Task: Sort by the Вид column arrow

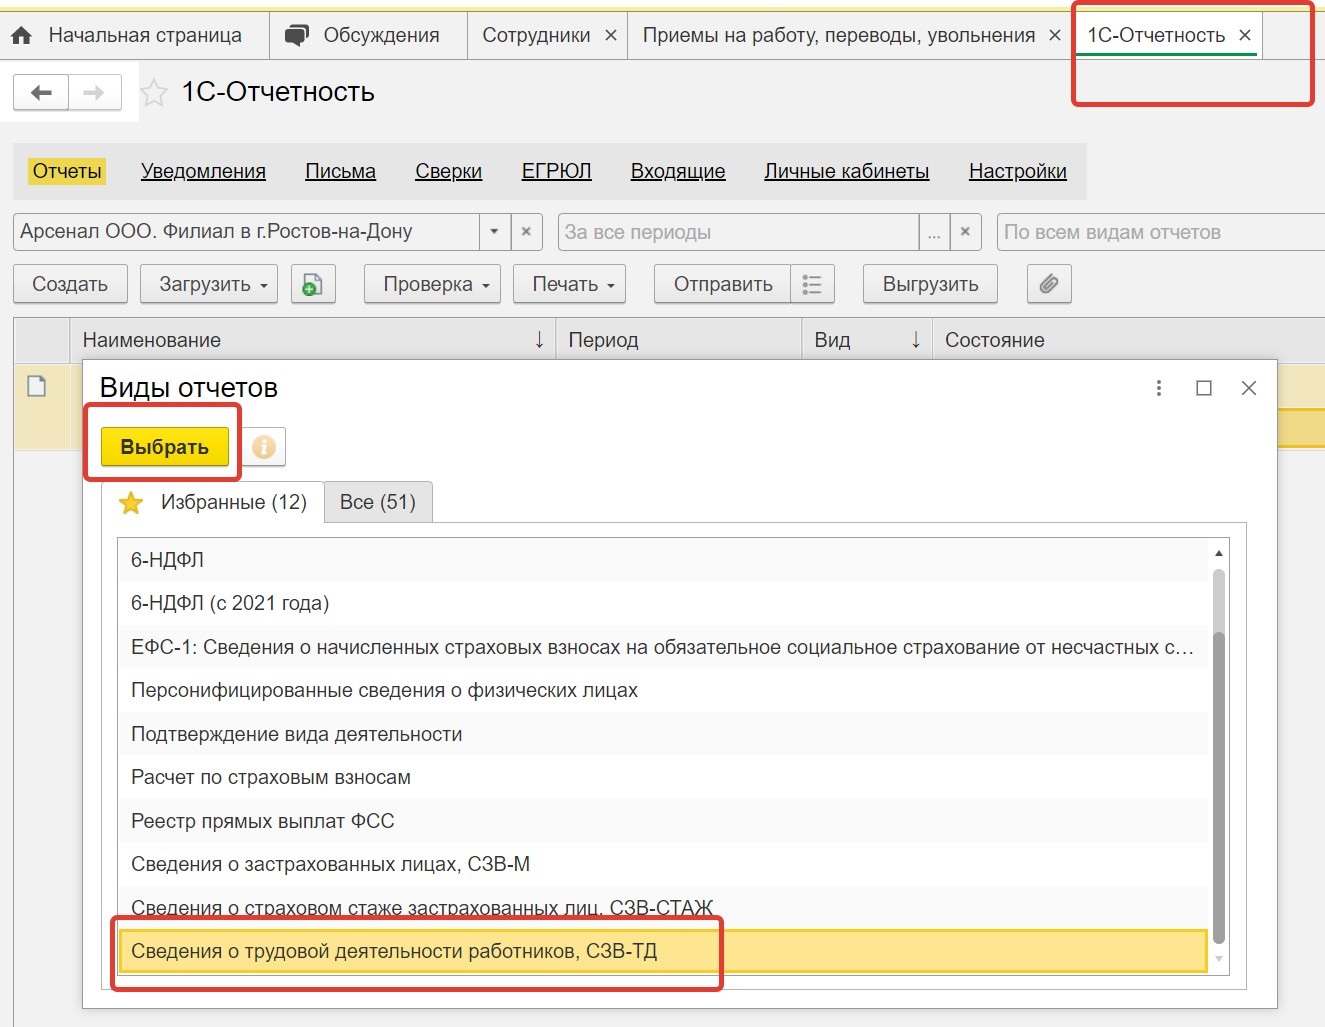Action: (915, 340)
